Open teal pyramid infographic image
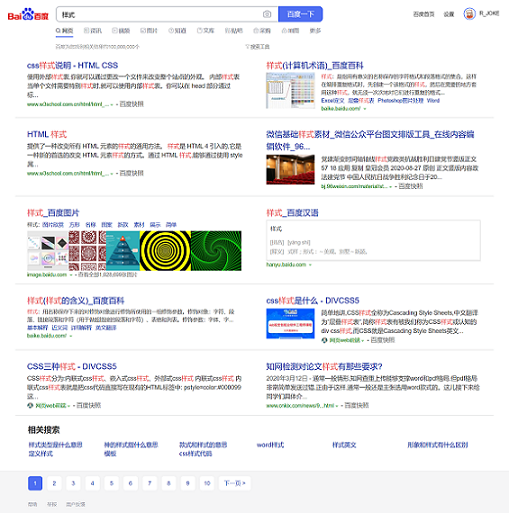Screen dimensions: 509x513 tap(123, 251)
